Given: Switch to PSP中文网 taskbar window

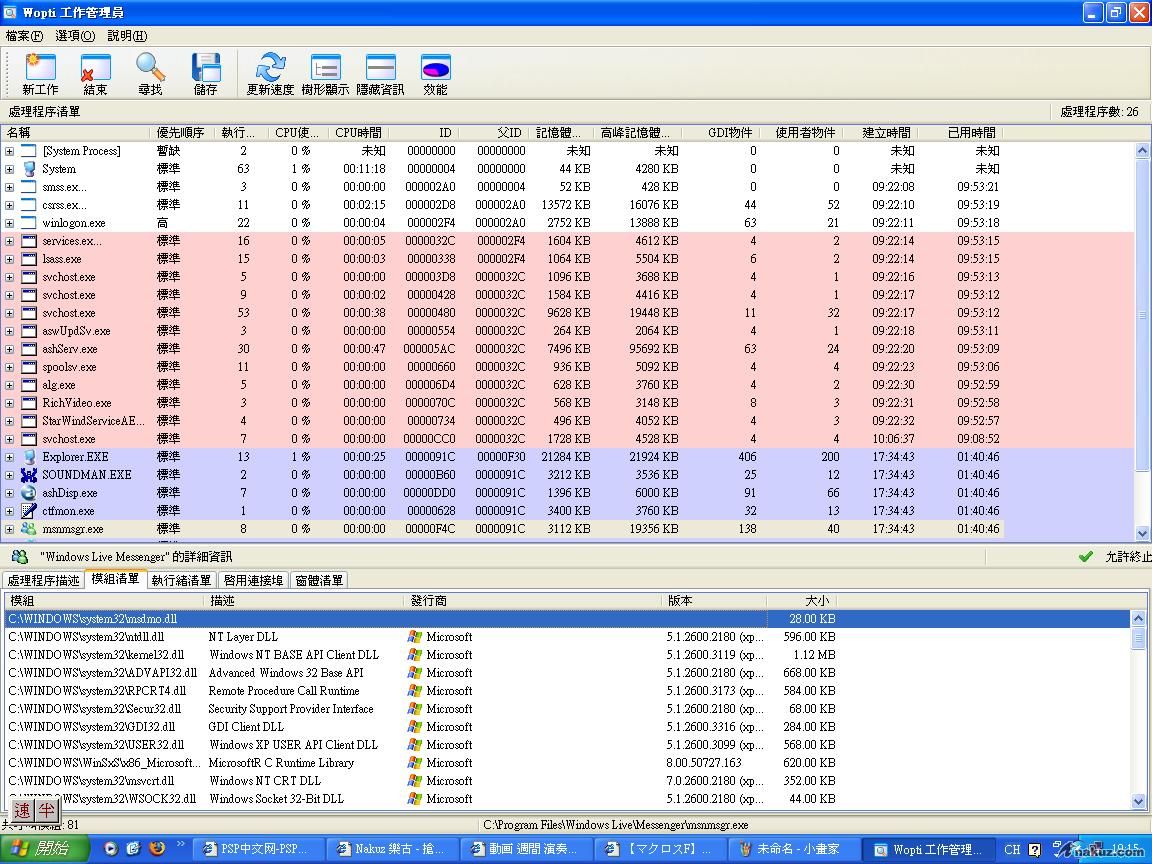Looking at the screenshot, I should (258, 849).
